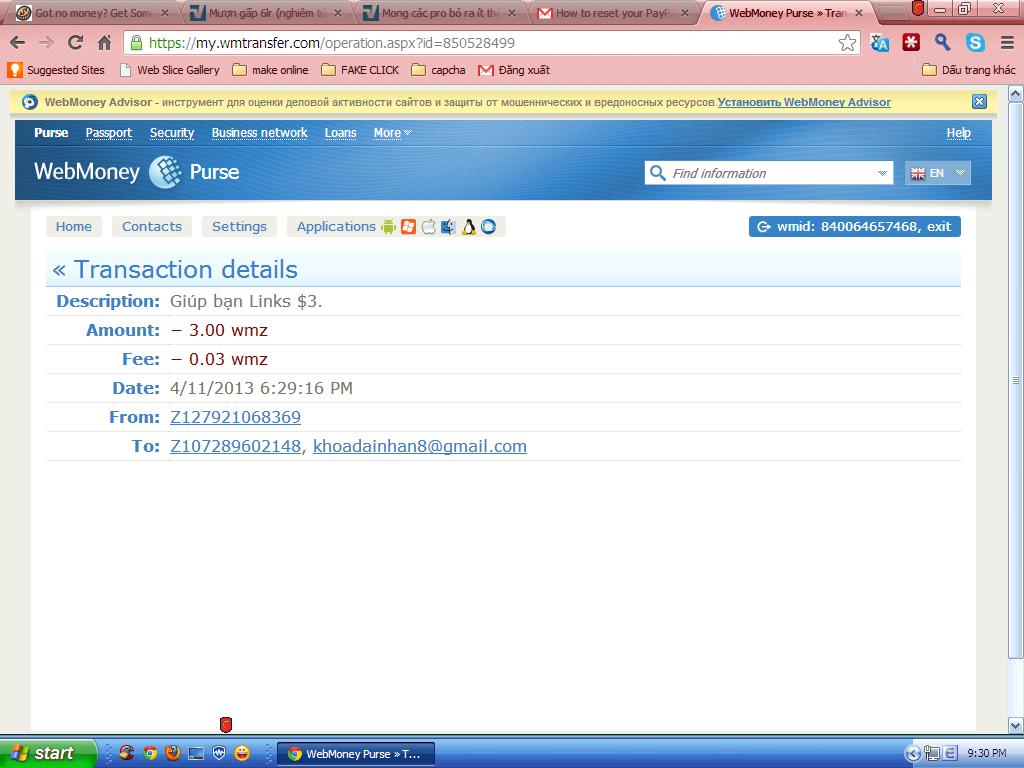The image size is (1024, 768).
Task: Go to the Home button
Action: click(74, 227)
